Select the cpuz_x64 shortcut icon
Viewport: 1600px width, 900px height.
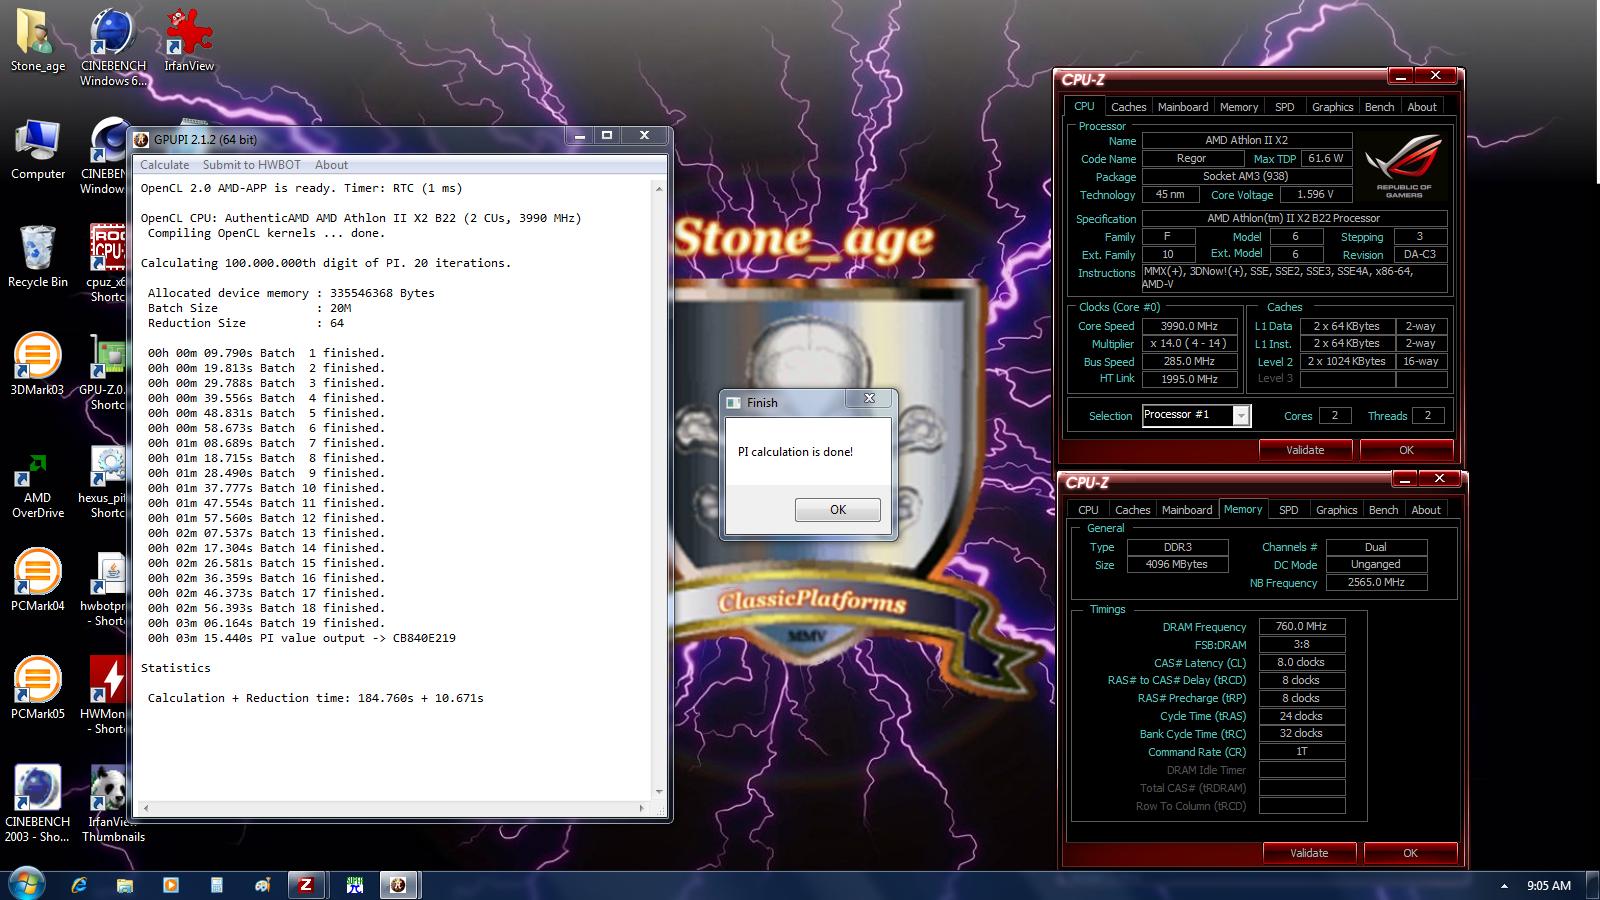pyautogui.click(x=107, y=263)
